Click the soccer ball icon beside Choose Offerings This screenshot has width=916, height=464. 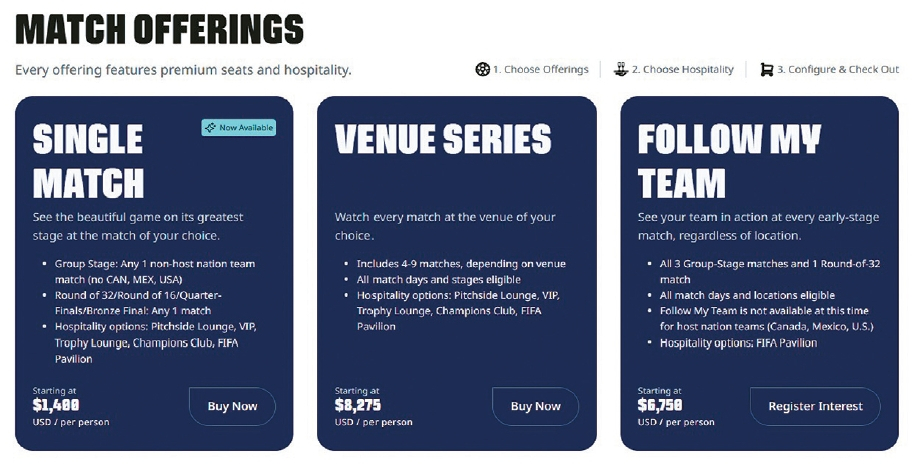point(483,70)
